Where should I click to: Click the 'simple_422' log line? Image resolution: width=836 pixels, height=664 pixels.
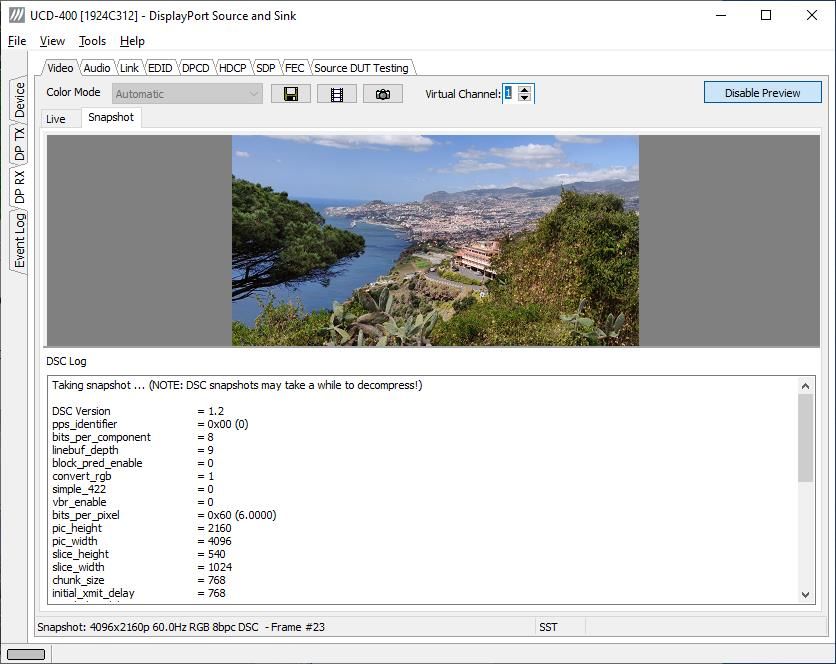(x=133, y=489)
